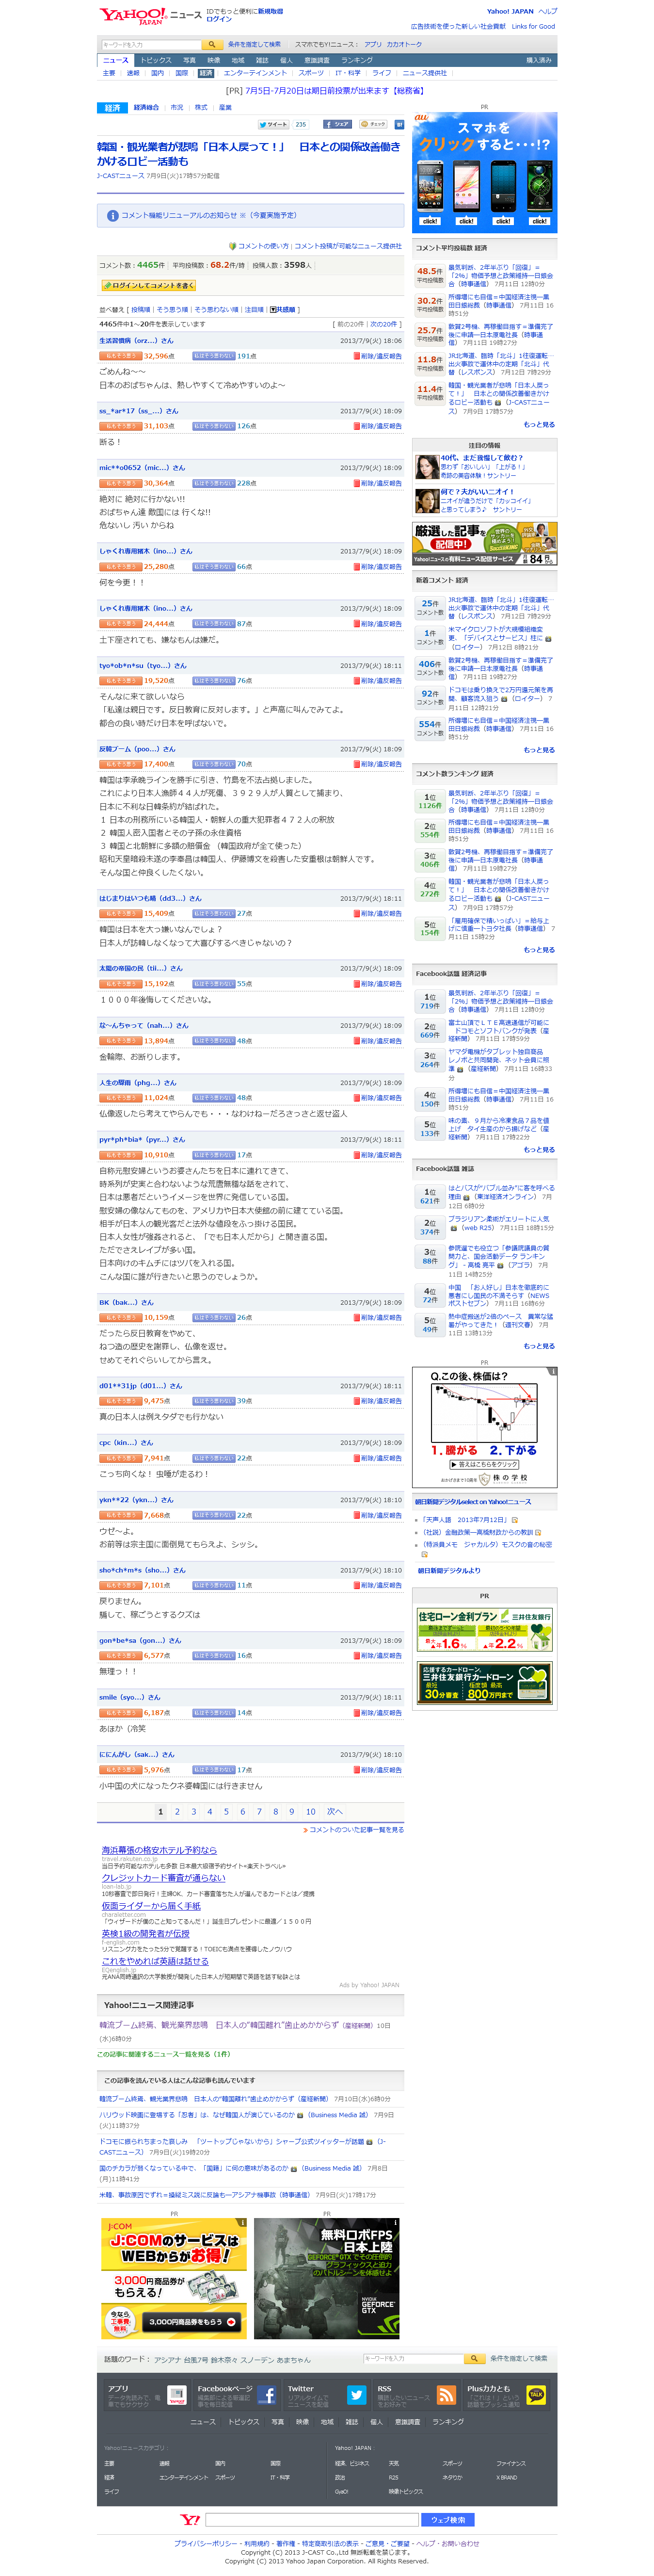Click 私はそう思わない on ss_*ar*17 comment

coord(214,426)
